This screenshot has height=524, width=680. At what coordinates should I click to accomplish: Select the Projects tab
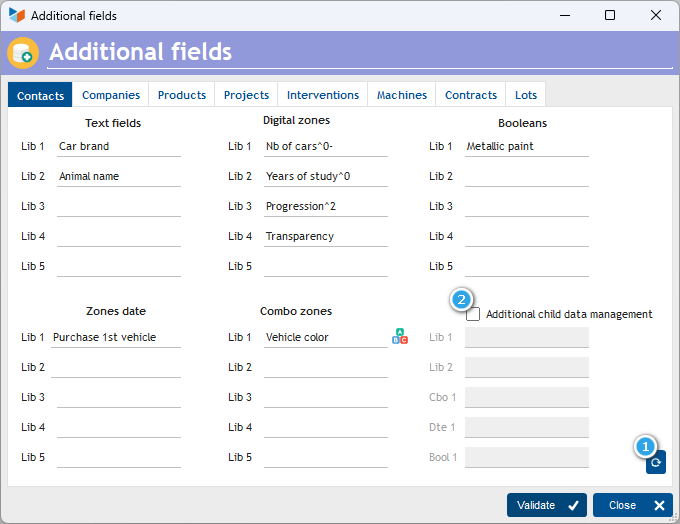click(x=246, y=95)
